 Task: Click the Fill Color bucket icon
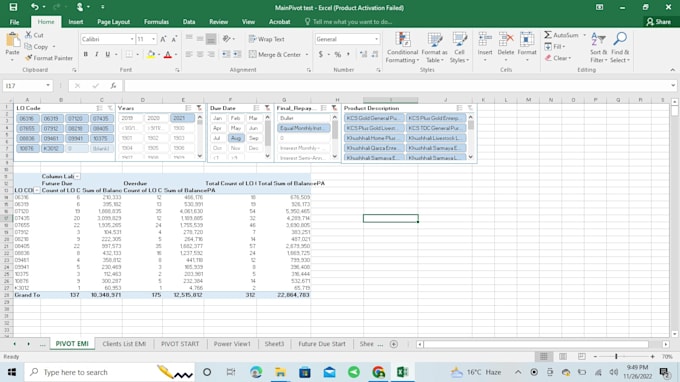(150, 54)
